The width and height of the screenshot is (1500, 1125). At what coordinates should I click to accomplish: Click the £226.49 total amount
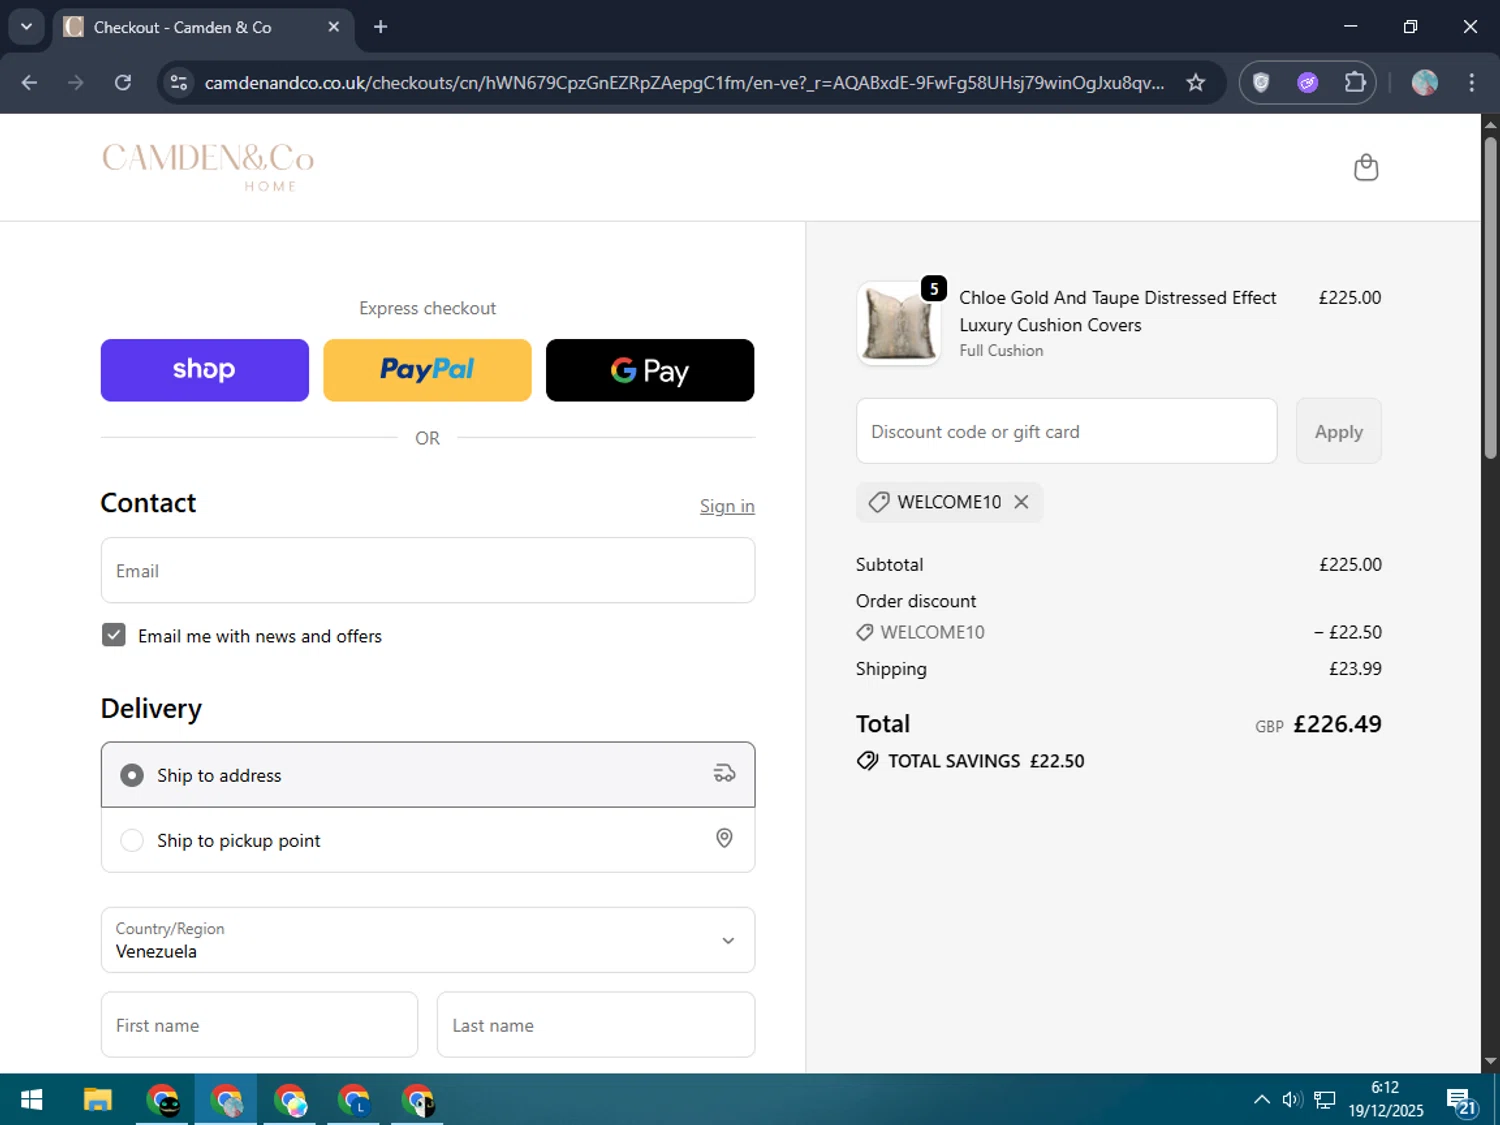pos(1337,724)
